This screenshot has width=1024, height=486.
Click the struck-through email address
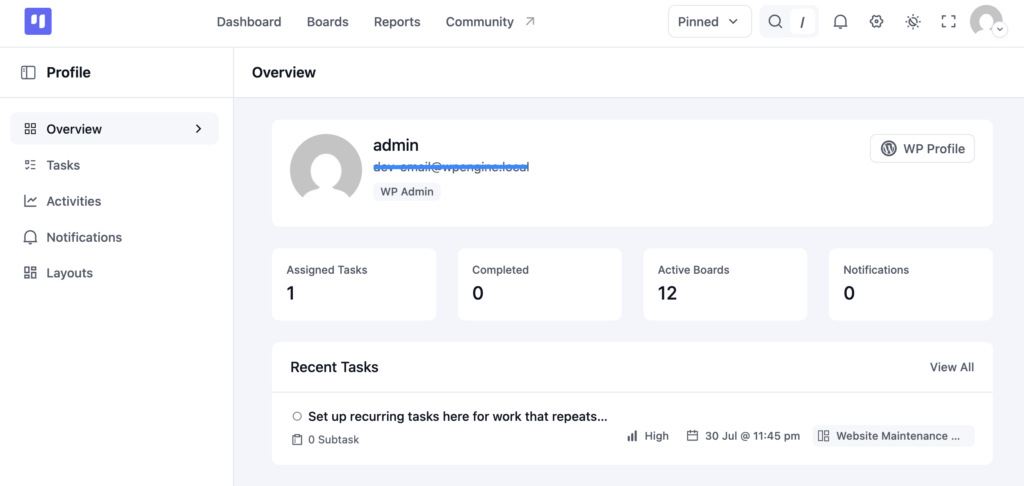[451, 167]
